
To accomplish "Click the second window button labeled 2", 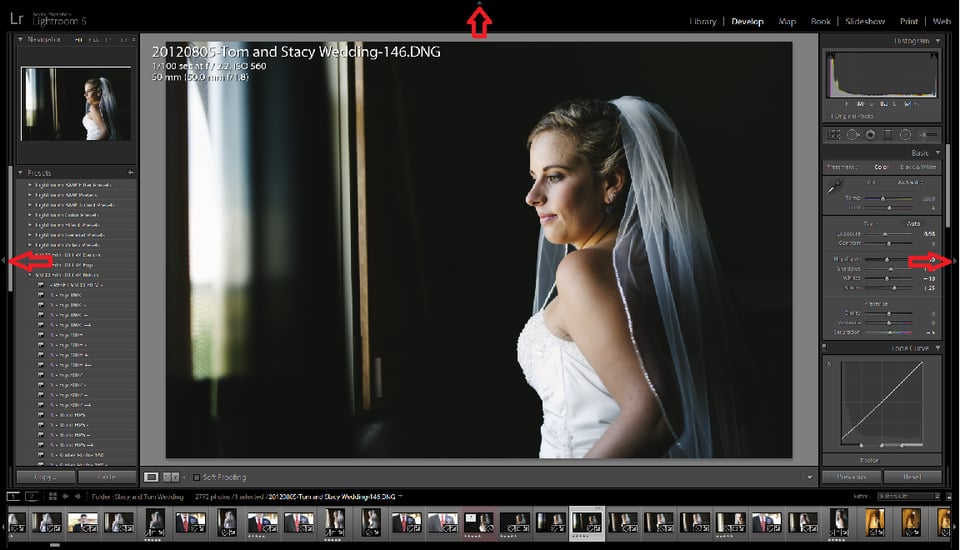I will click(x=32, y=497).
